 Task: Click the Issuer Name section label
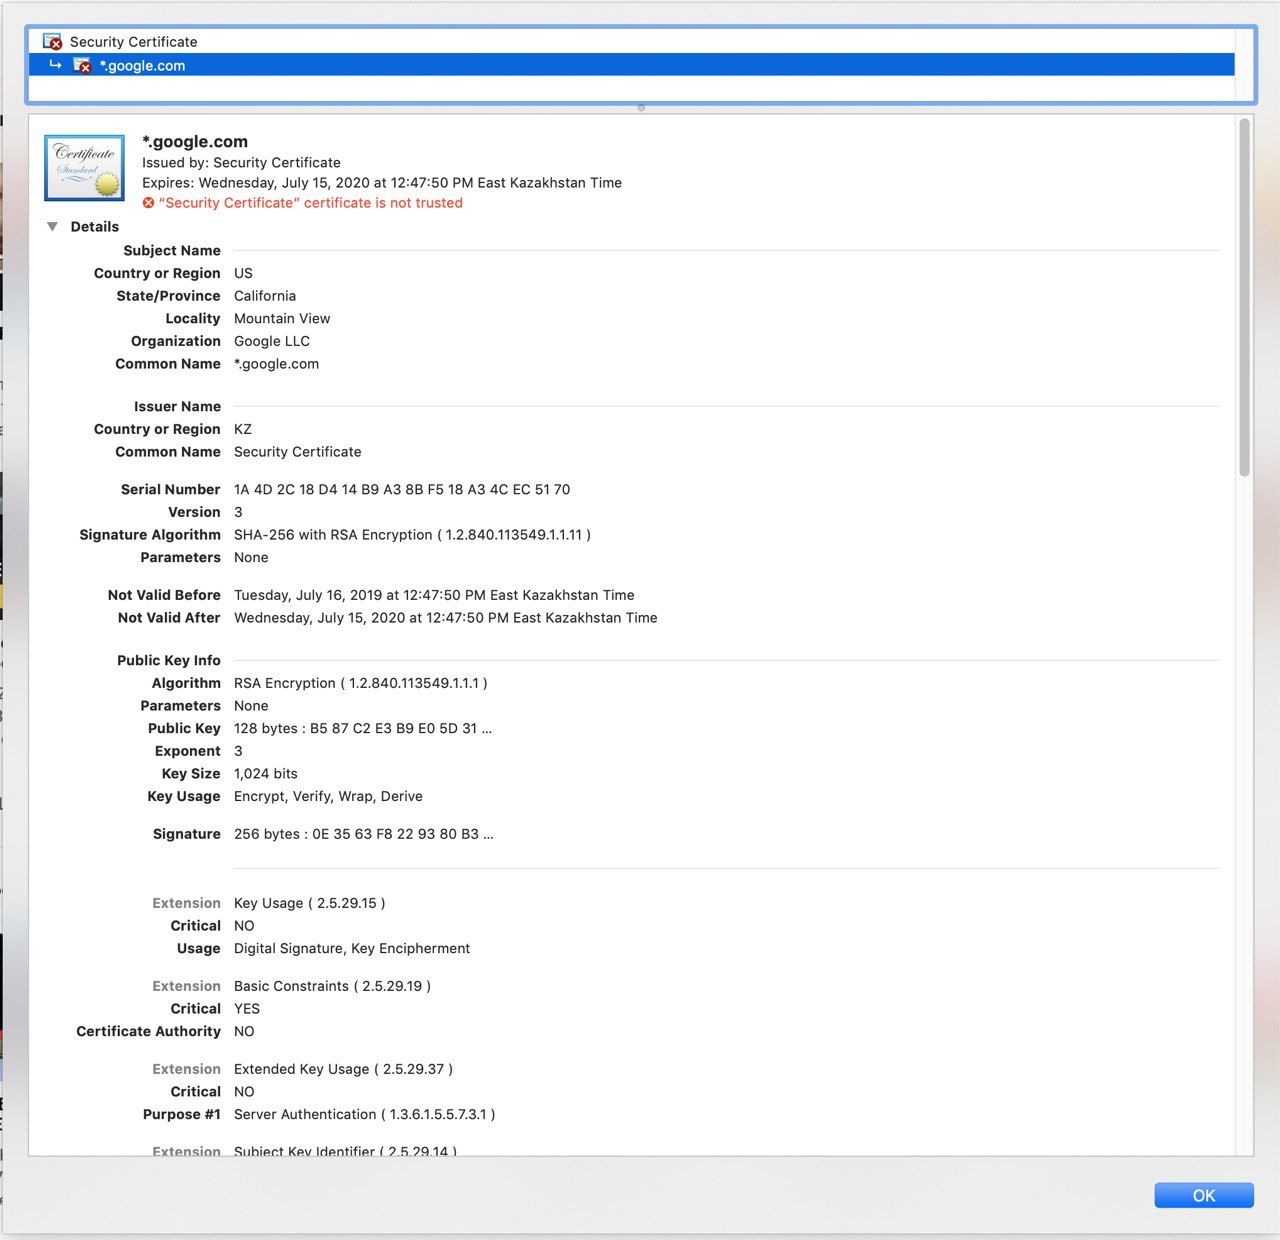tap(177, 407)
